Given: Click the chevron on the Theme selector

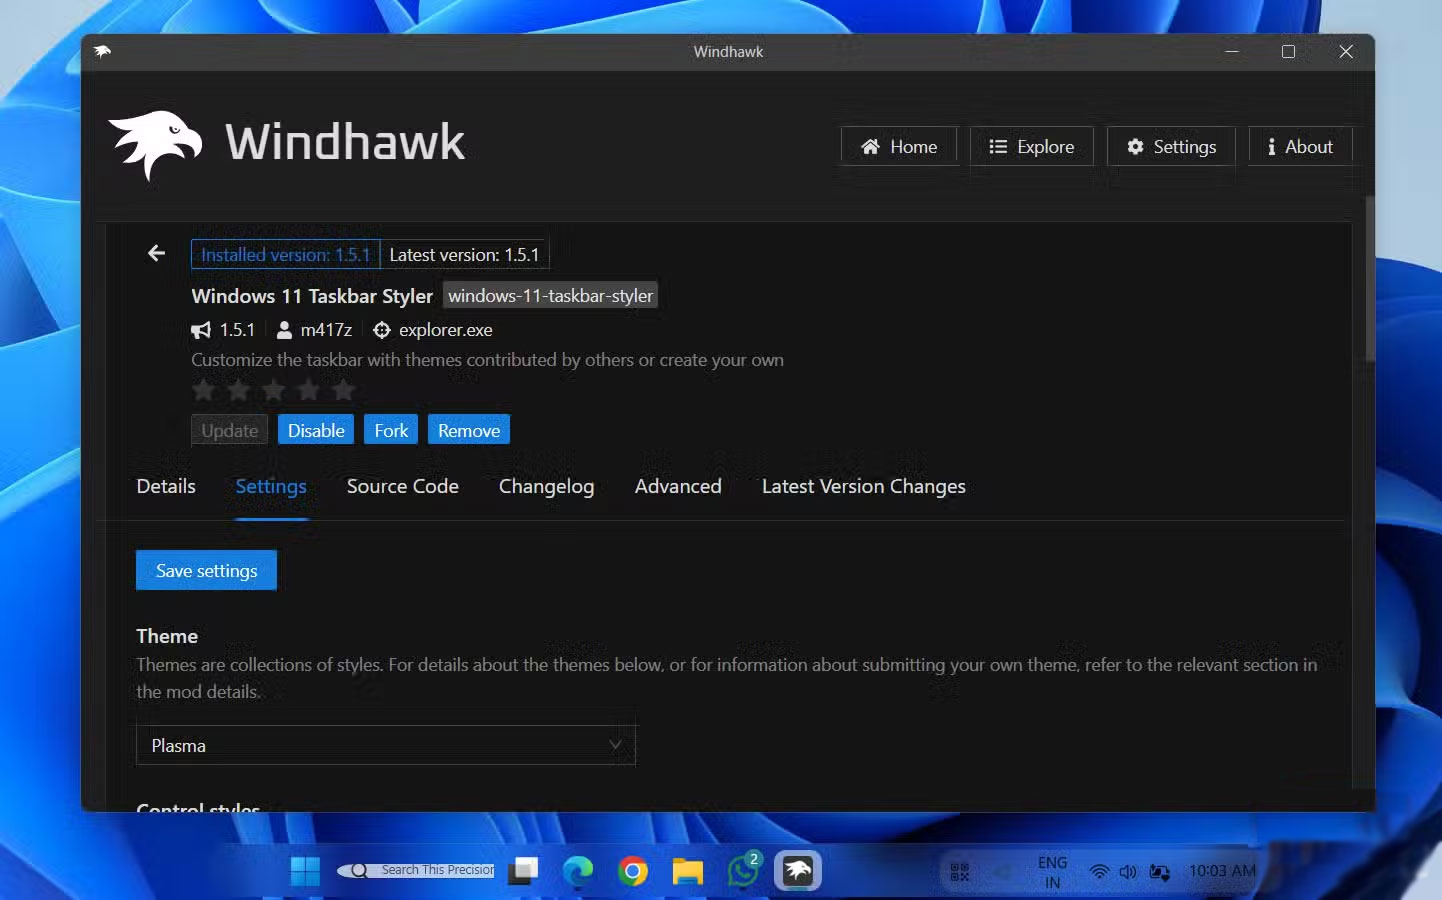Looking at the screenshot, I should tap(615, 745).
